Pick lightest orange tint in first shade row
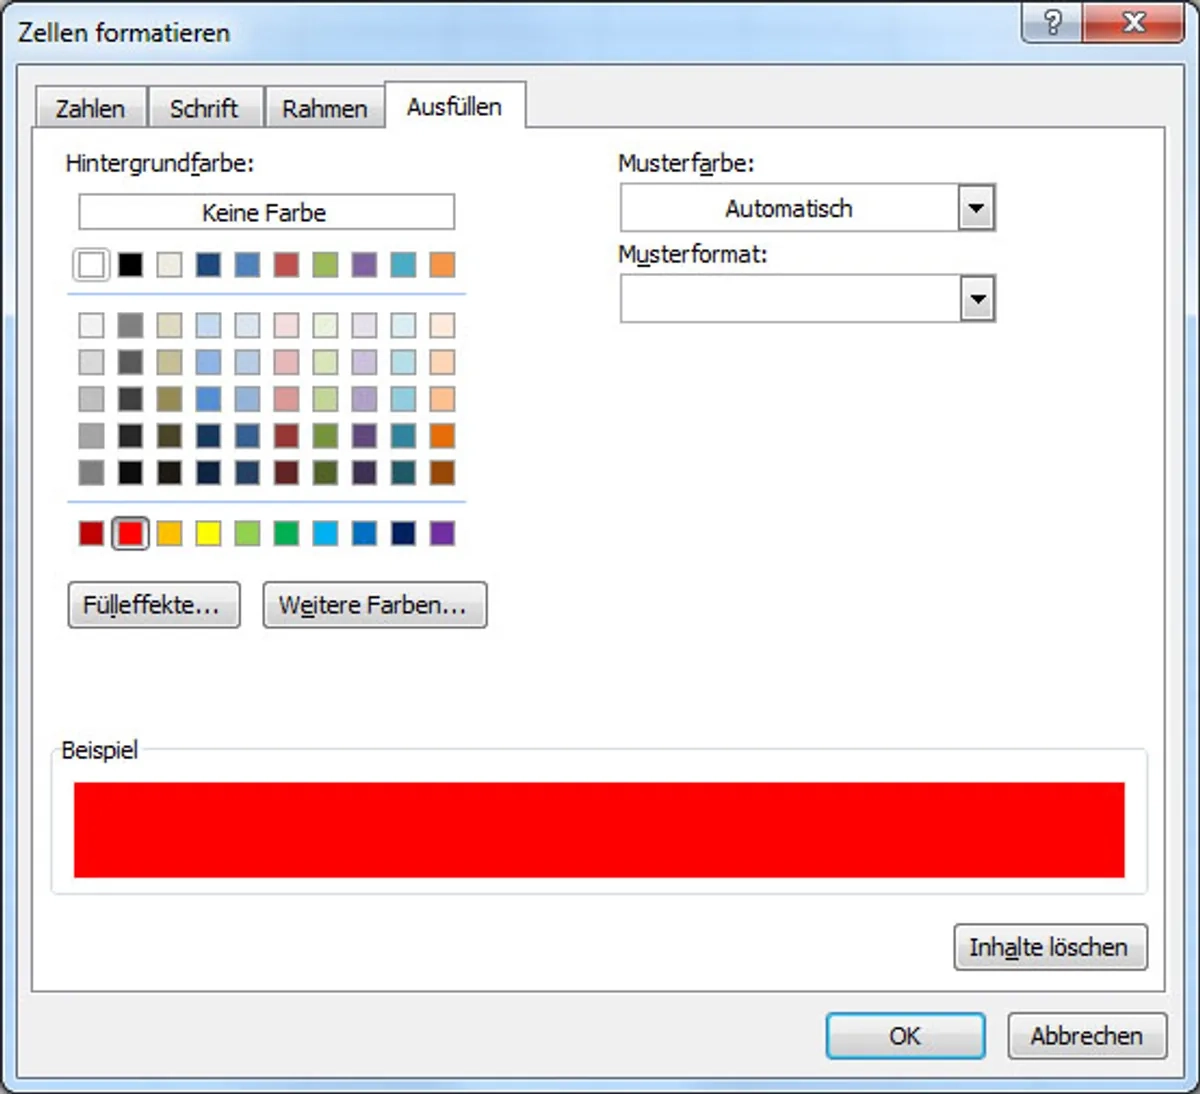Image resolution: width=1200 pixels, height=1094 pixels. pos(442,325)
